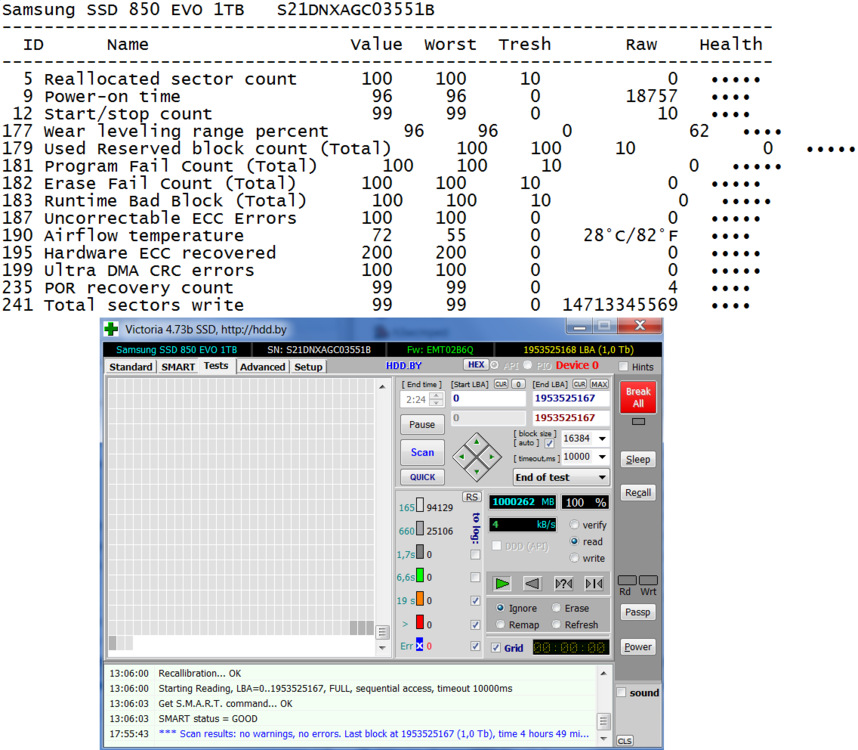Open the Advanced tab
Image resolution: width=858 pixels, height=750 pixels.
click(x=263, y=367)
